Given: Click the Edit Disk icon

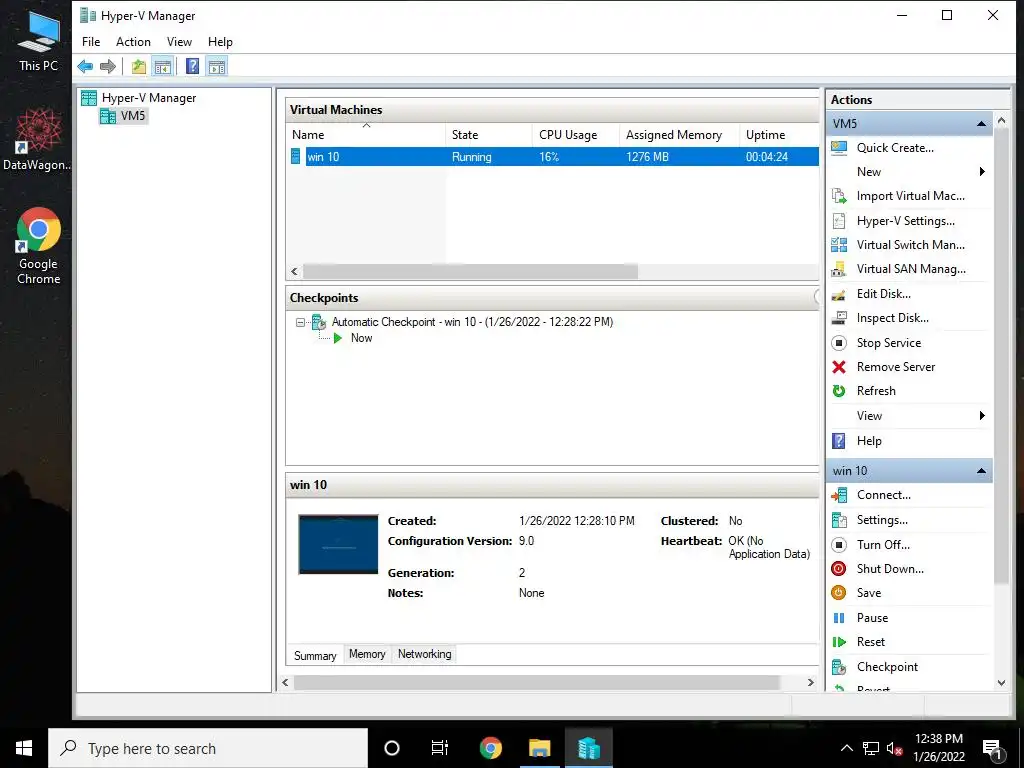Looking at the screenshot, I should [x=839, y=294].
